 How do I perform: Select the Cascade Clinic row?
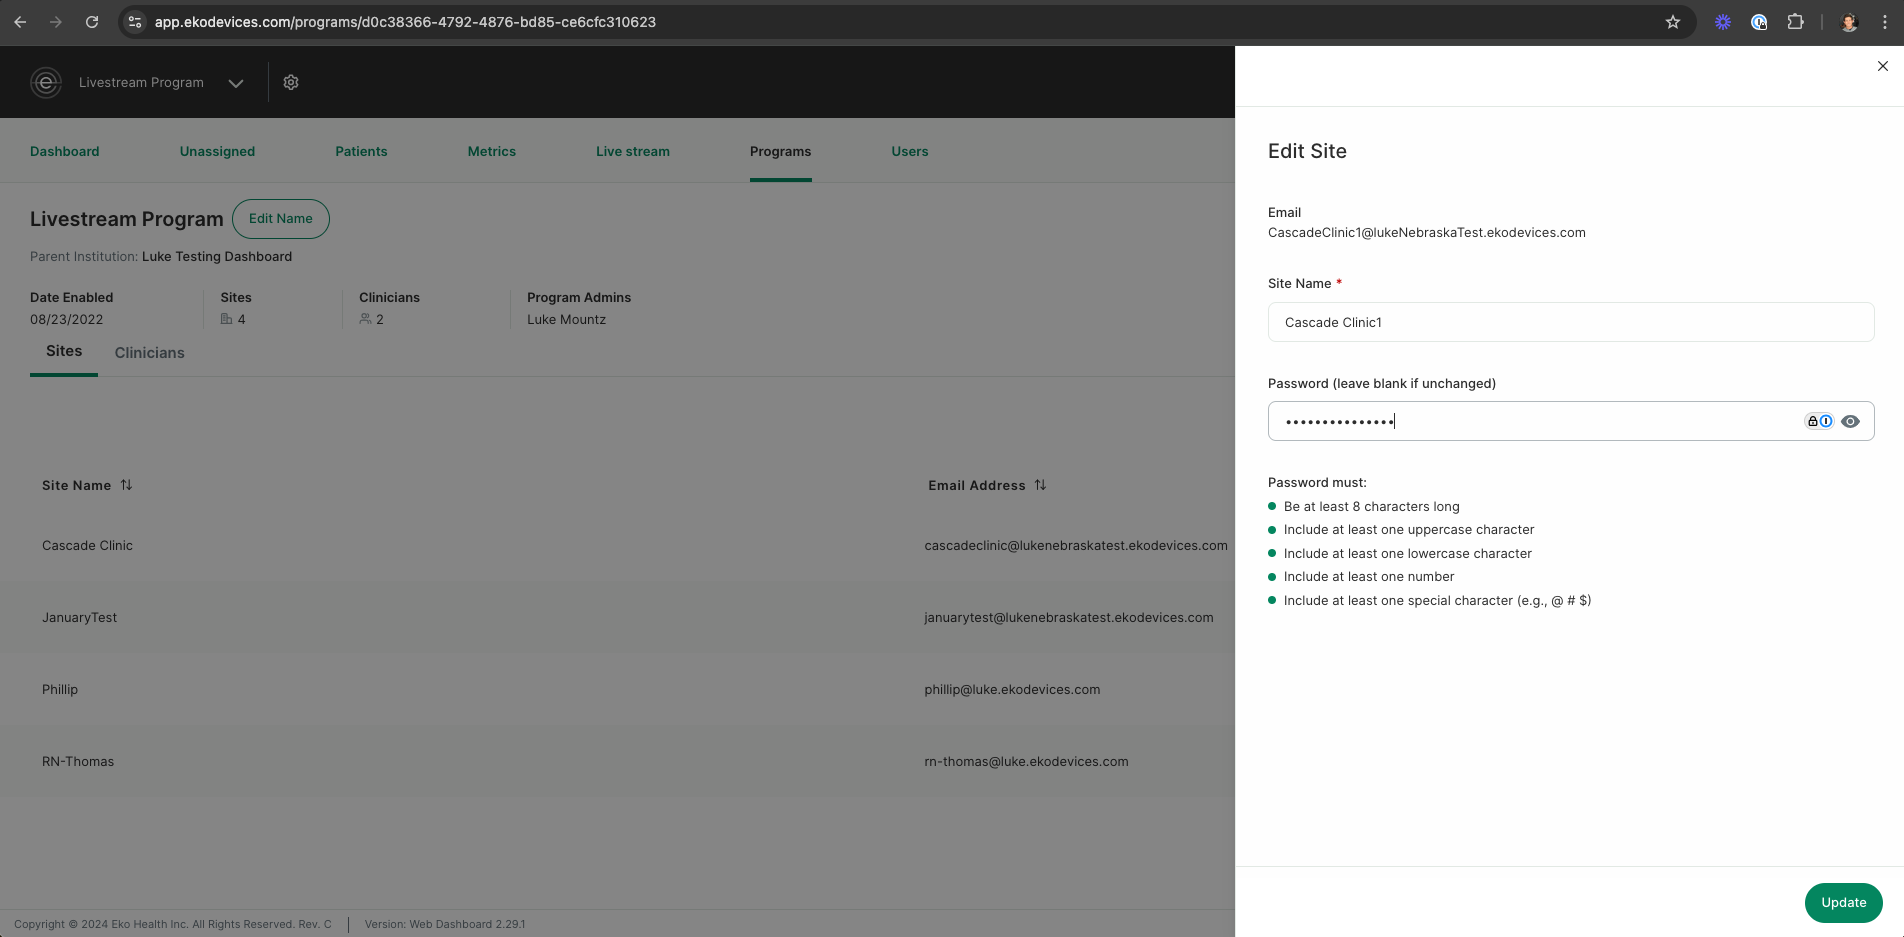pyautogui.click(x=617, y=545)
